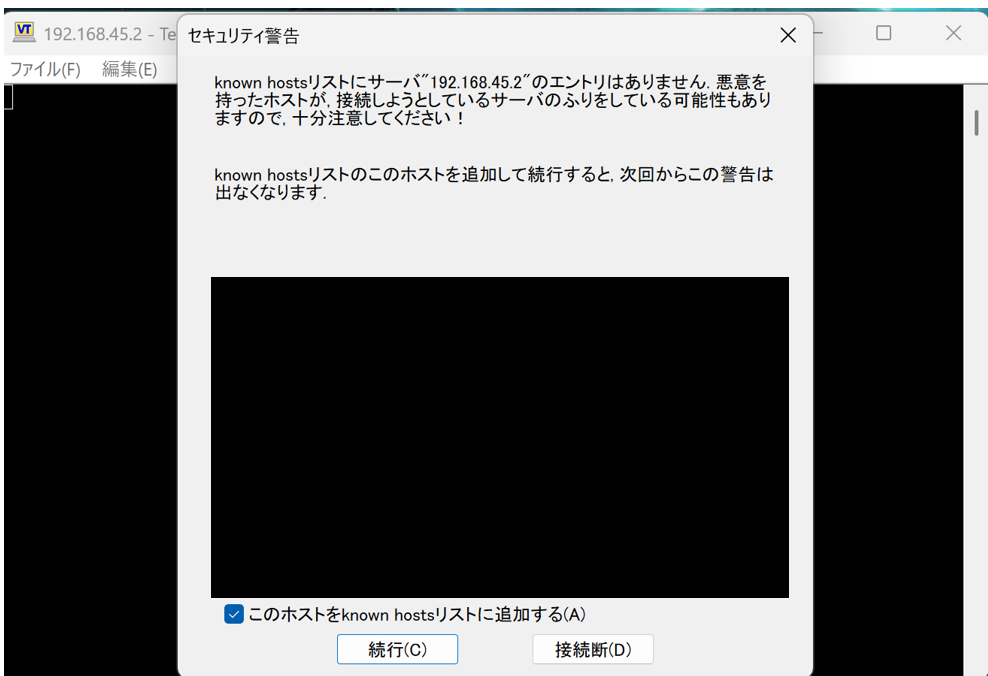Image resolution: width=988 pixels, height=676 pixels.
Task: Open the 編集(E) menu
Action: coord(130,69)
